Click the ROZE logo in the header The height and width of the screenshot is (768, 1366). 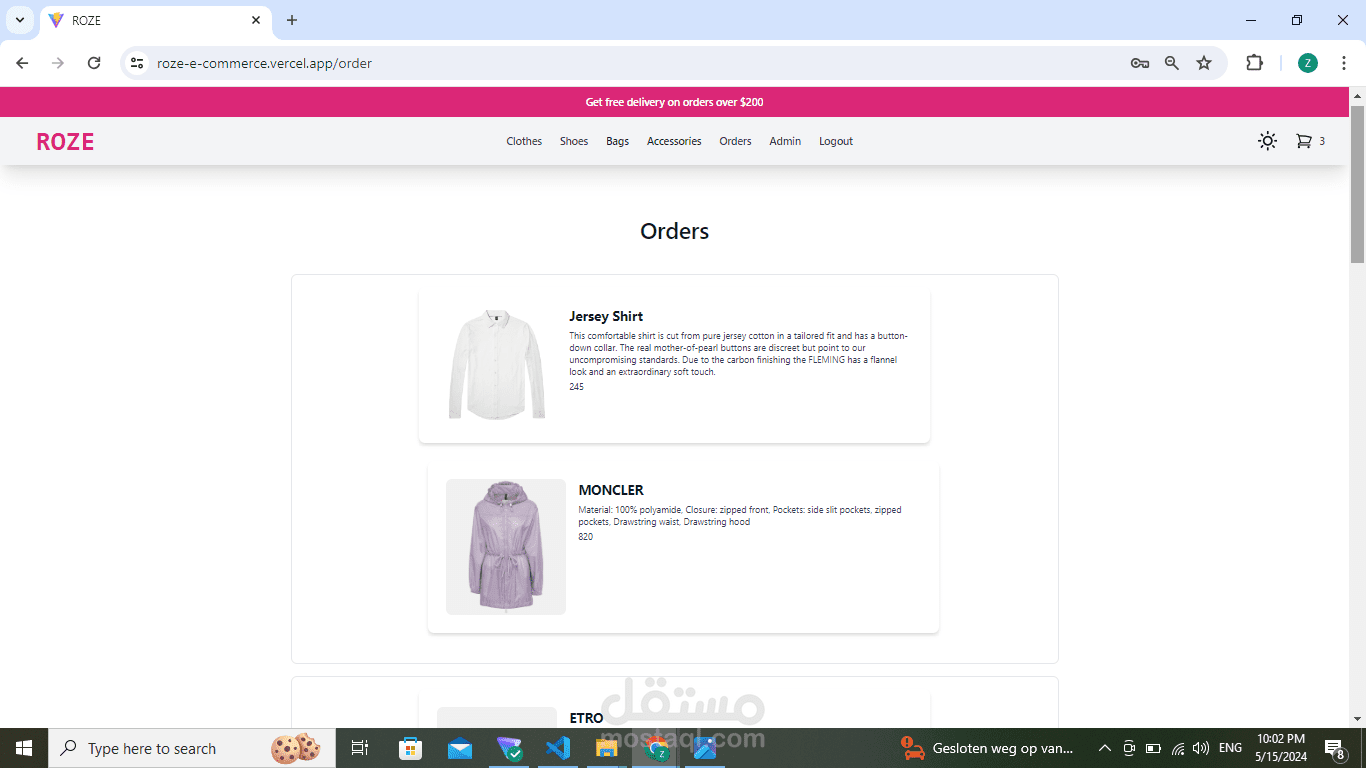click(65, 142)
